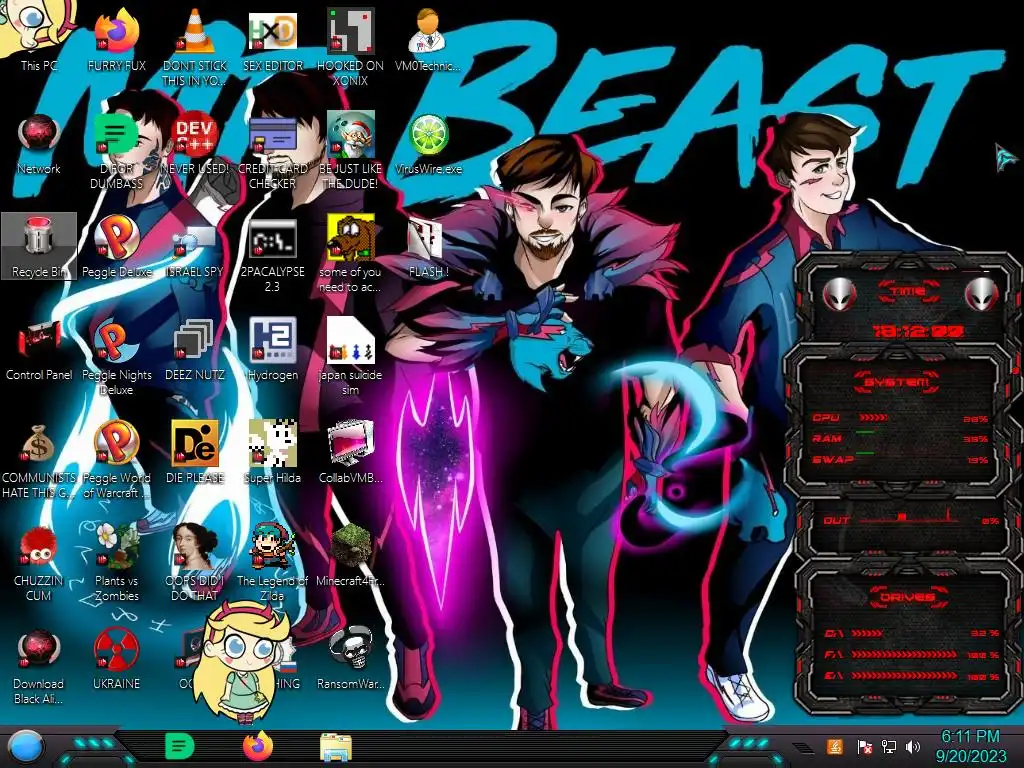The height and width of the screenshot is (768, 1024).
Task: Open the CollabVMB desktop icon
Action: [x=350, y=452]
